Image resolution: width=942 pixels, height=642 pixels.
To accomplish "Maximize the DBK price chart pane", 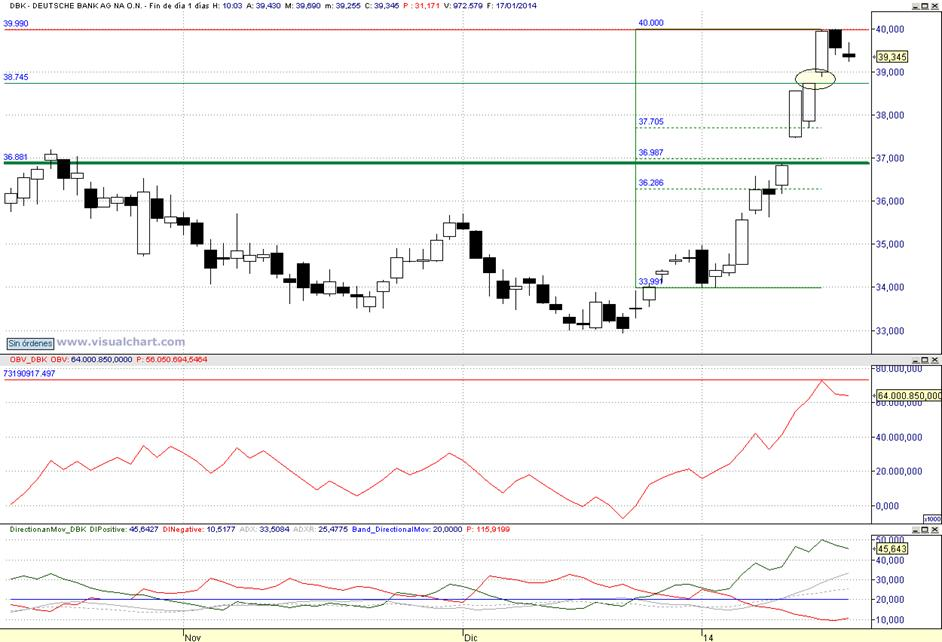I will coord(925,5).
